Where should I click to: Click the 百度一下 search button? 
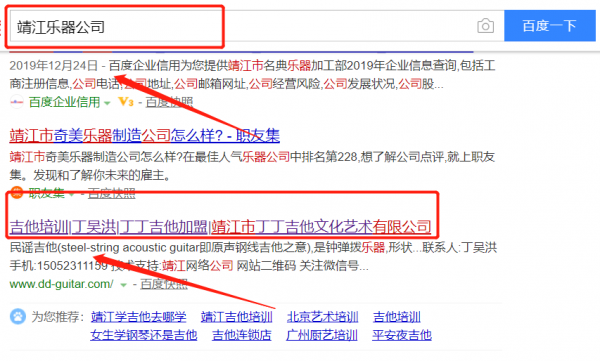[549, 26]
